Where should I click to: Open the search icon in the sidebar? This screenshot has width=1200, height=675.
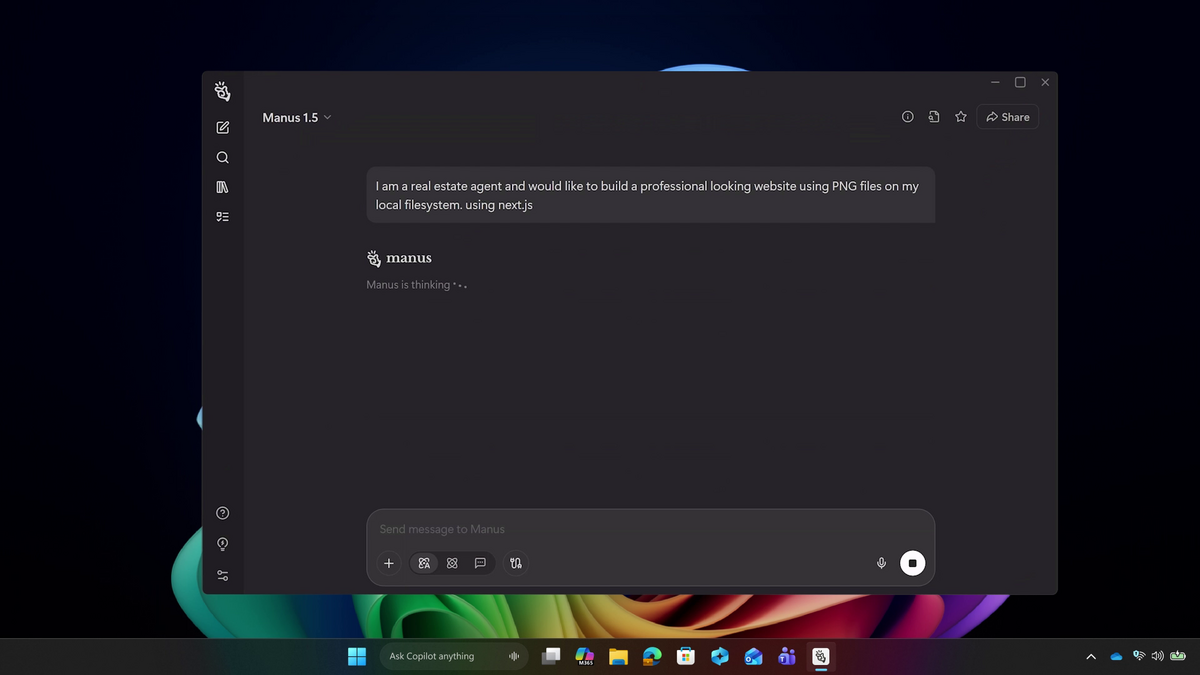[222, 157]
